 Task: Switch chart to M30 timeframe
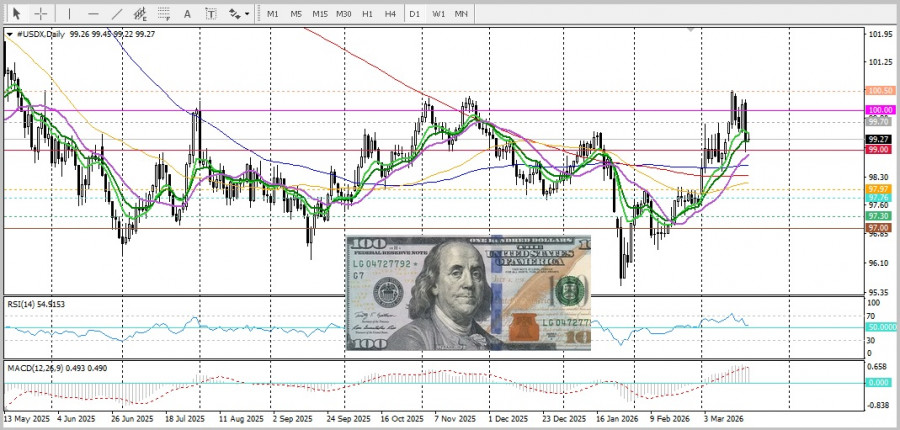click(344, 13)
